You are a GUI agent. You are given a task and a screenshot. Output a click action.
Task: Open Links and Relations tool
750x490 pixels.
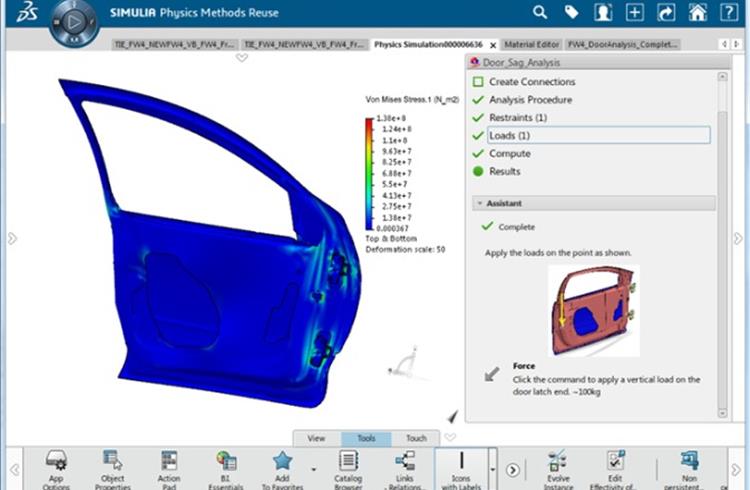[x=405, y=470]
